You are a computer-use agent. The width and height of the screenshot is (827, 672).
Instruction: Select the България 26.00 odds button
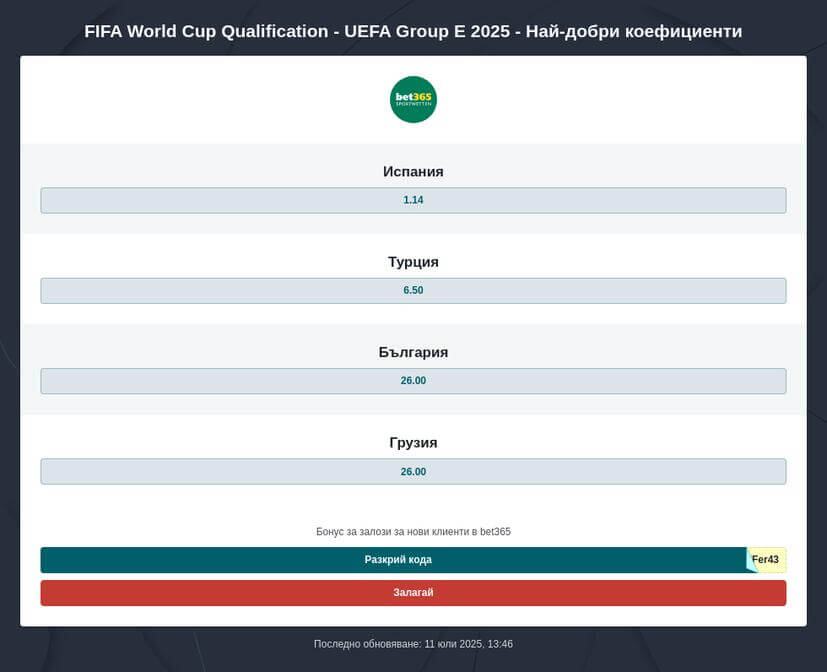[413, 381]
